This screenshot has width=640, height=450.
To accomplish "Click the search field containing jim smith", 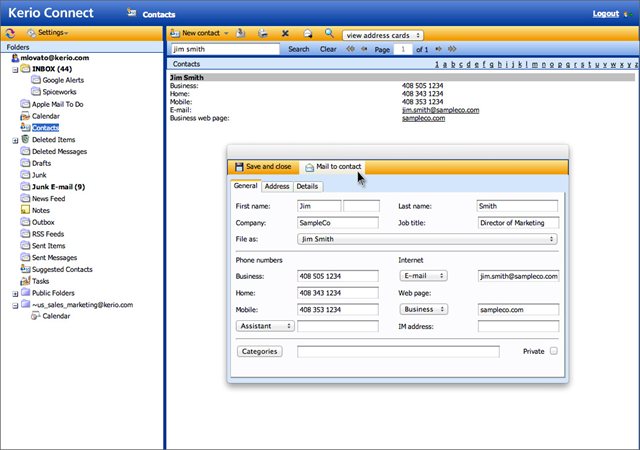I will pos(225,49).
